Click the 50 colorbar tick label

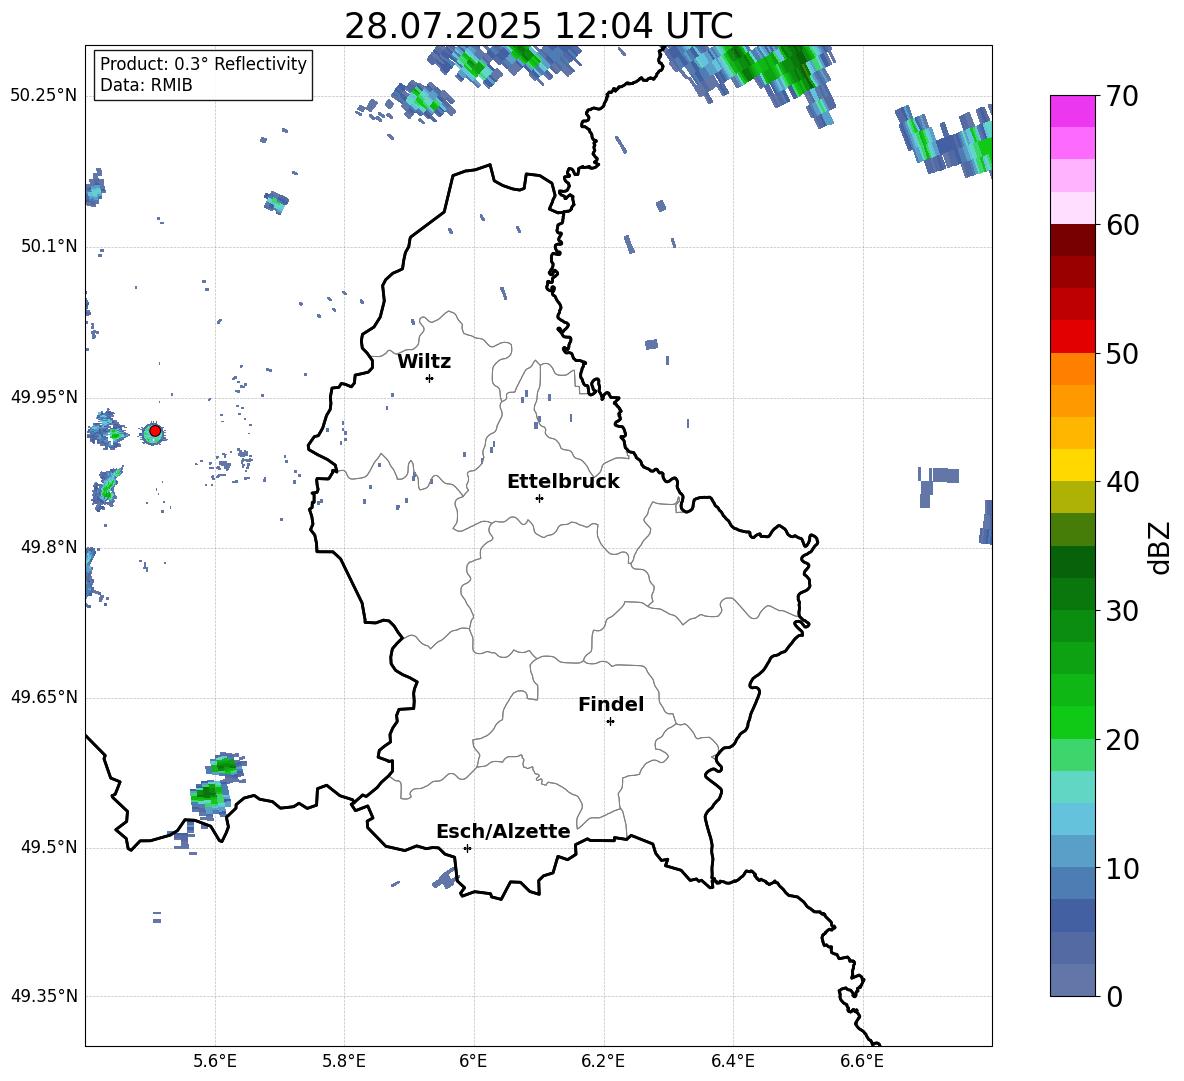coord(1122,354)
